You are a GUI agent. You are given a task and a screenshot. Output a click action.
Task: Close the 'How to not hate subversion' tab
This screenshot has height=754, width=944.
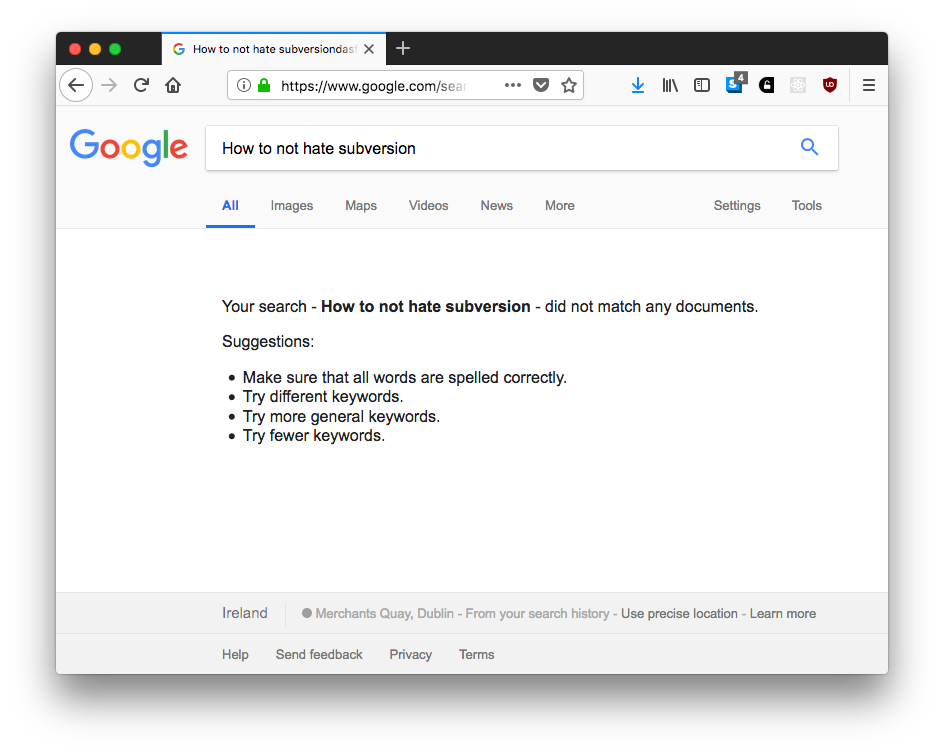coord(370,49)
